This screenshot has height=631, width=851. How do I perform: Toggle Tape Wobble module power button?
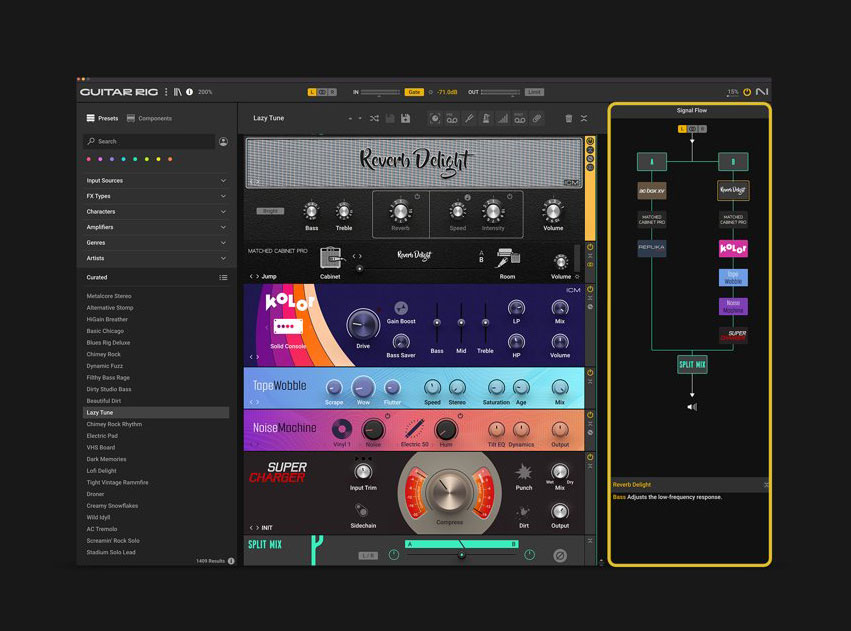[590, 373]
